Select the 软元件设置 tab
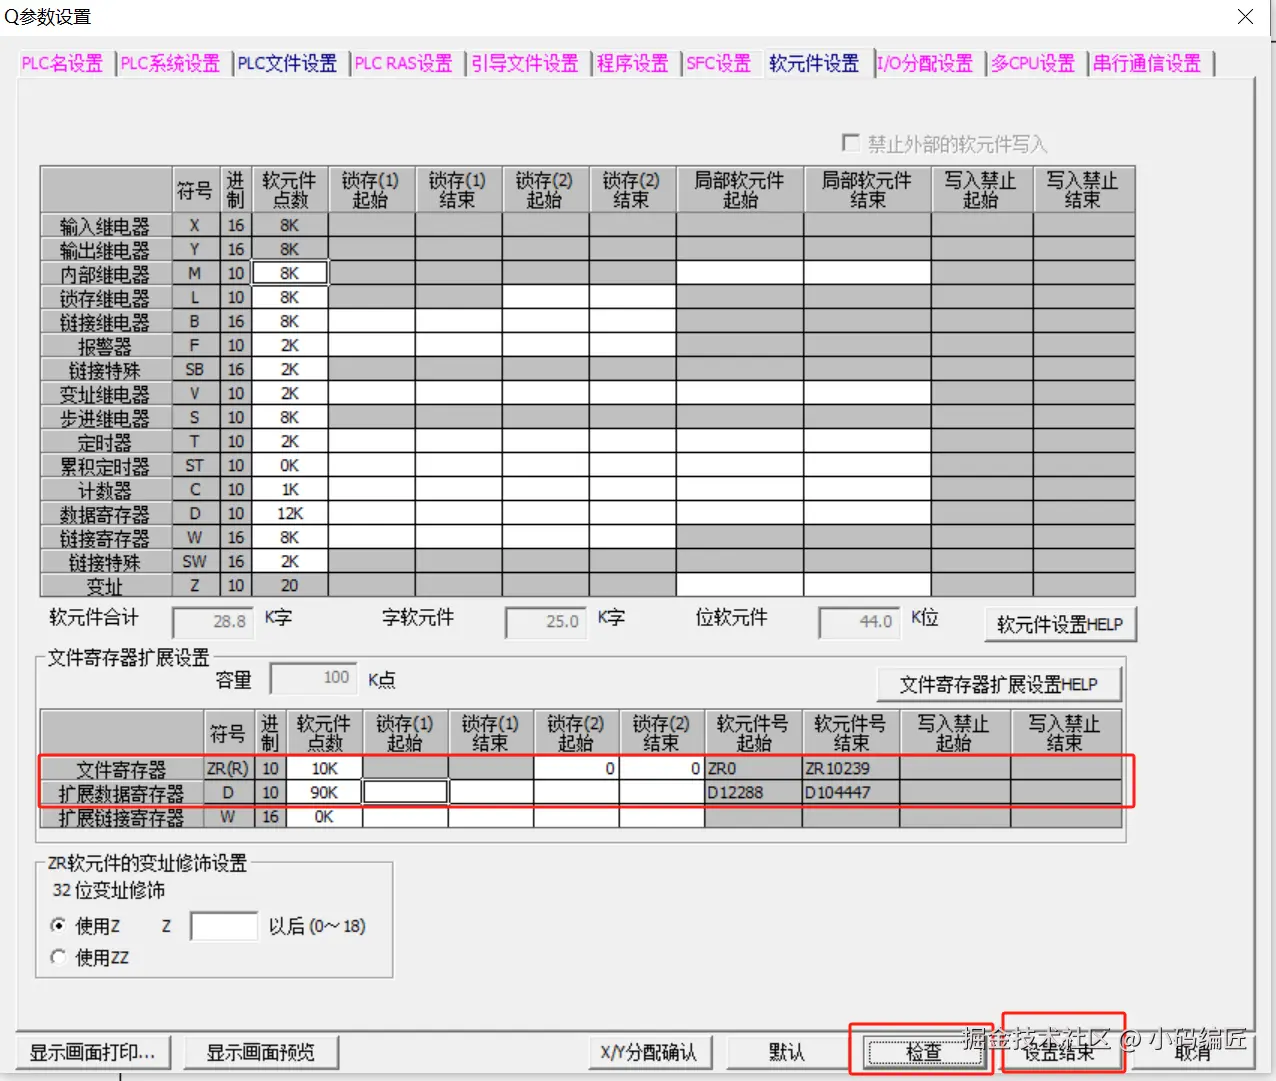Image resolution: width=1276 pixels, height=1081 pixels. point(814,64)
